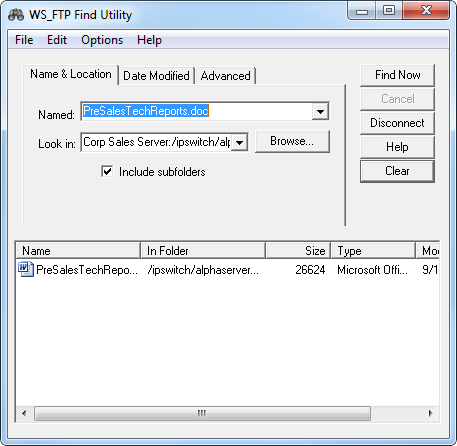The image size is (457, 446).
Task: Switch to the Date Modified tab
Action: pos(156,76)
